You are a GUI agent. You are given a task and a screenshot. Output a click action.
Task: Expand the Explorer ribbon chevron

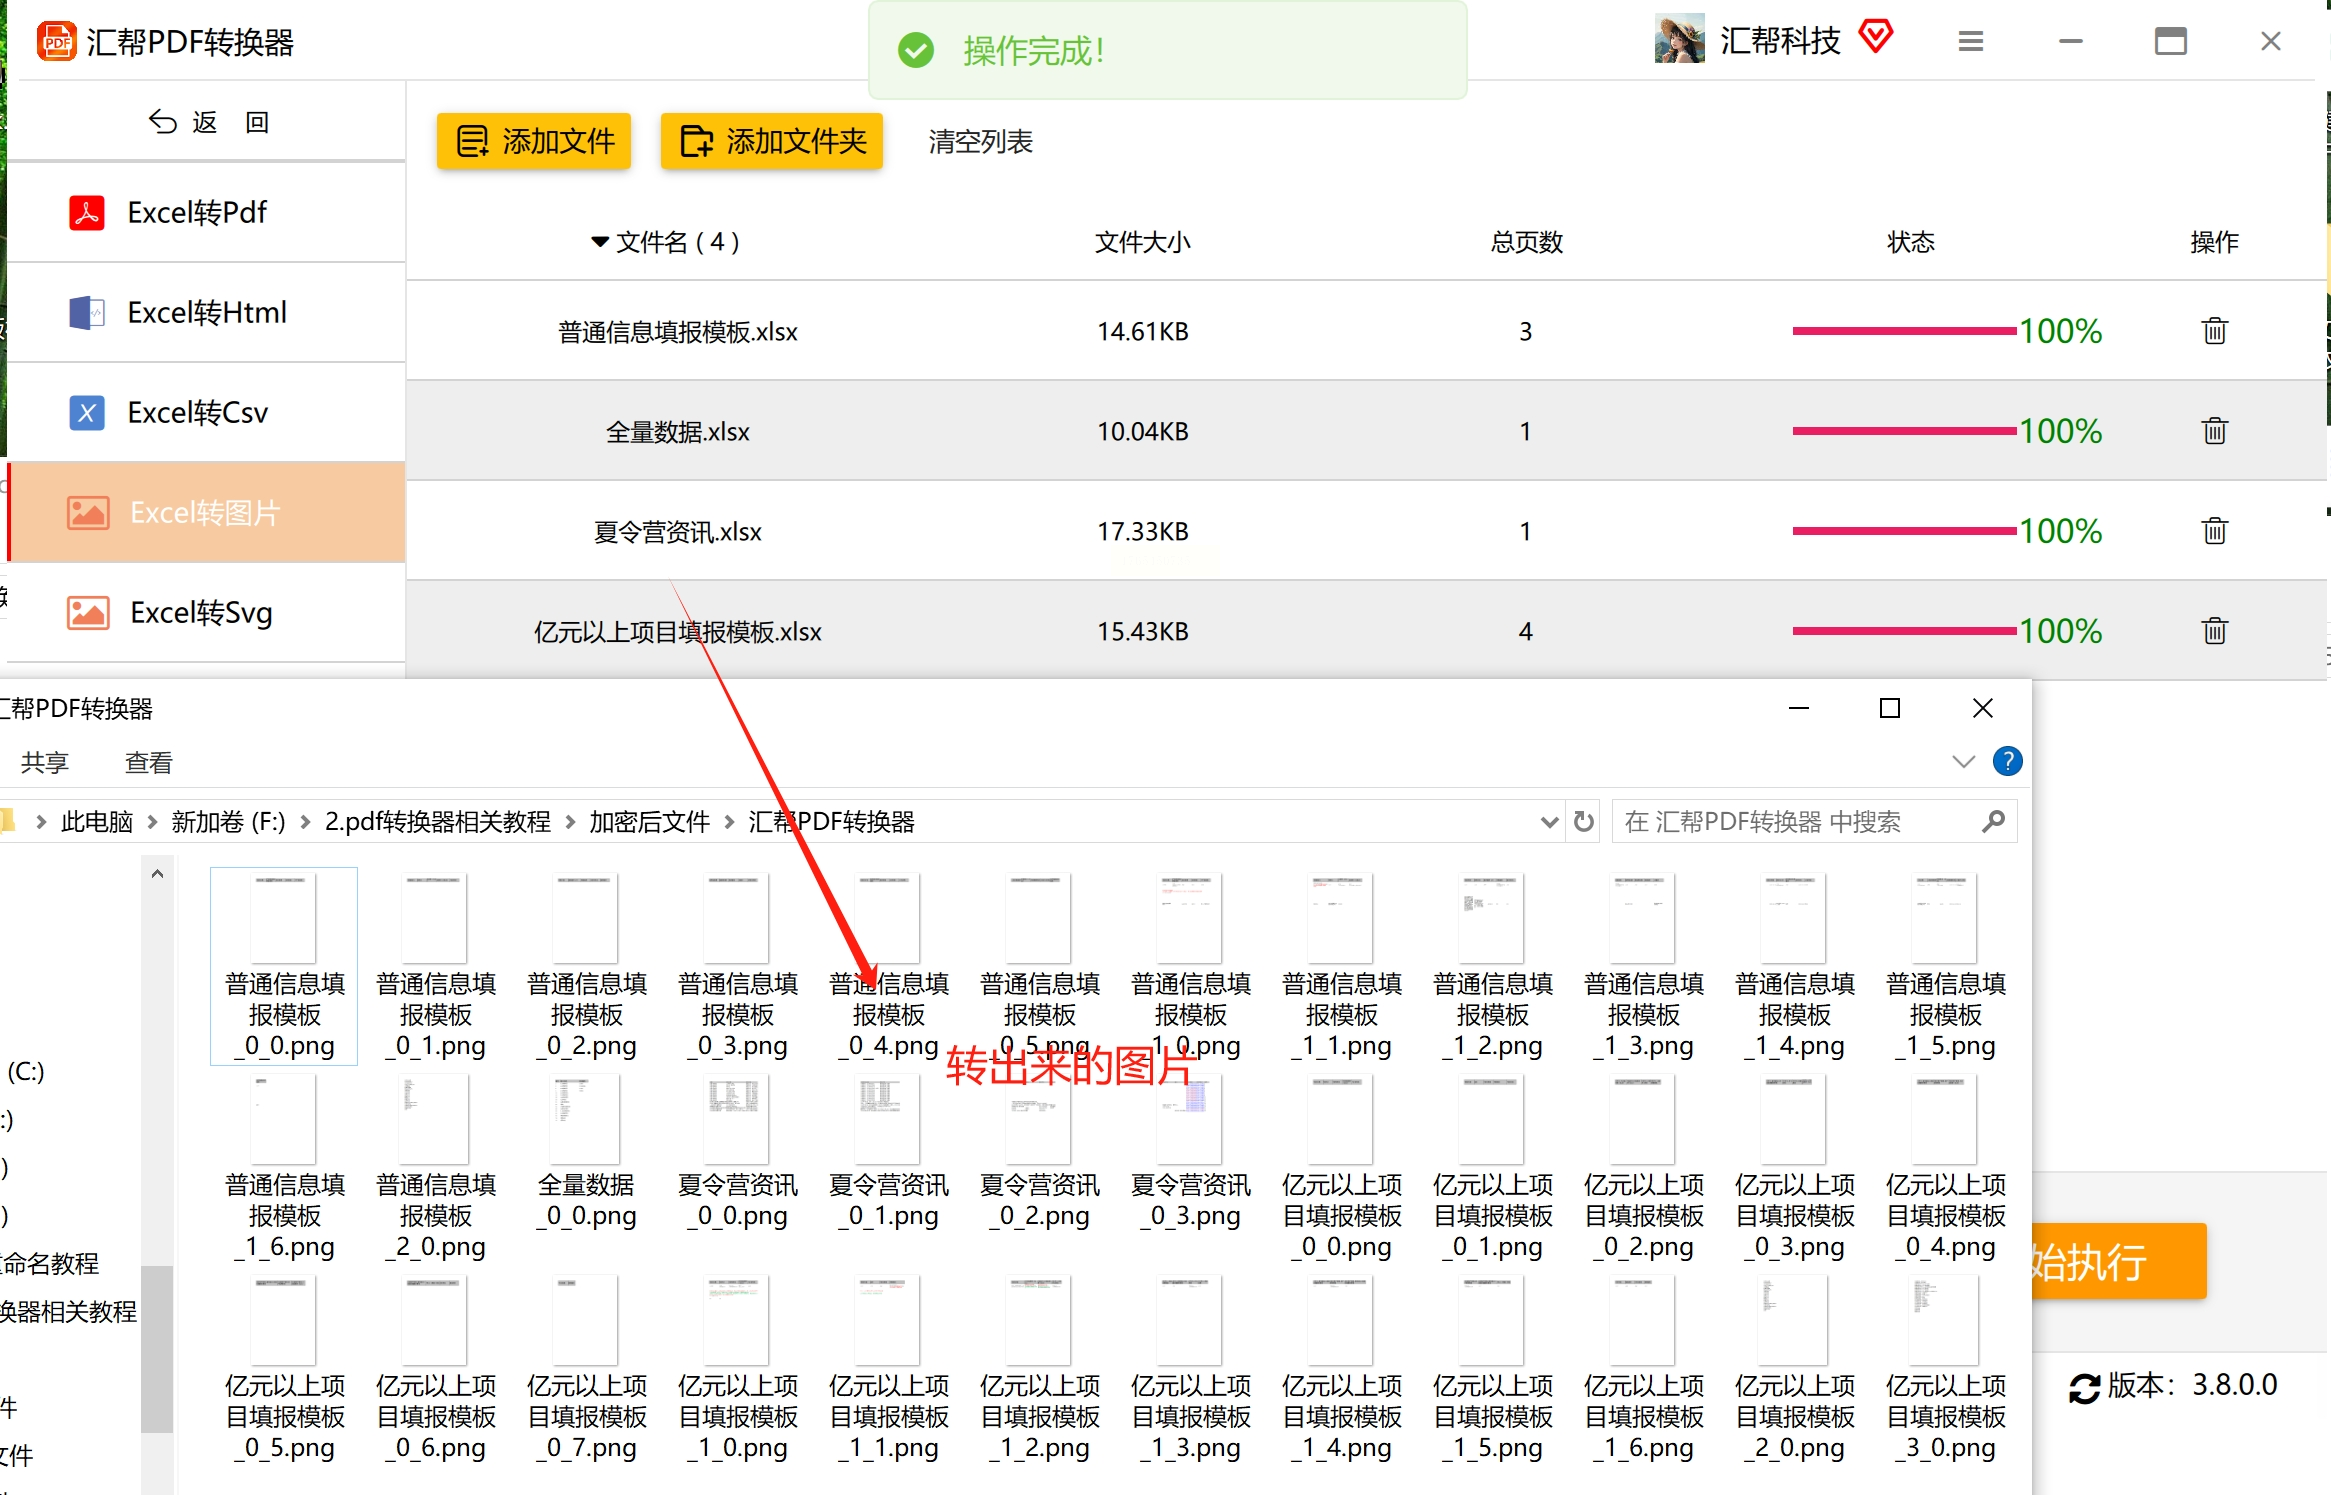pos(1963,762)
